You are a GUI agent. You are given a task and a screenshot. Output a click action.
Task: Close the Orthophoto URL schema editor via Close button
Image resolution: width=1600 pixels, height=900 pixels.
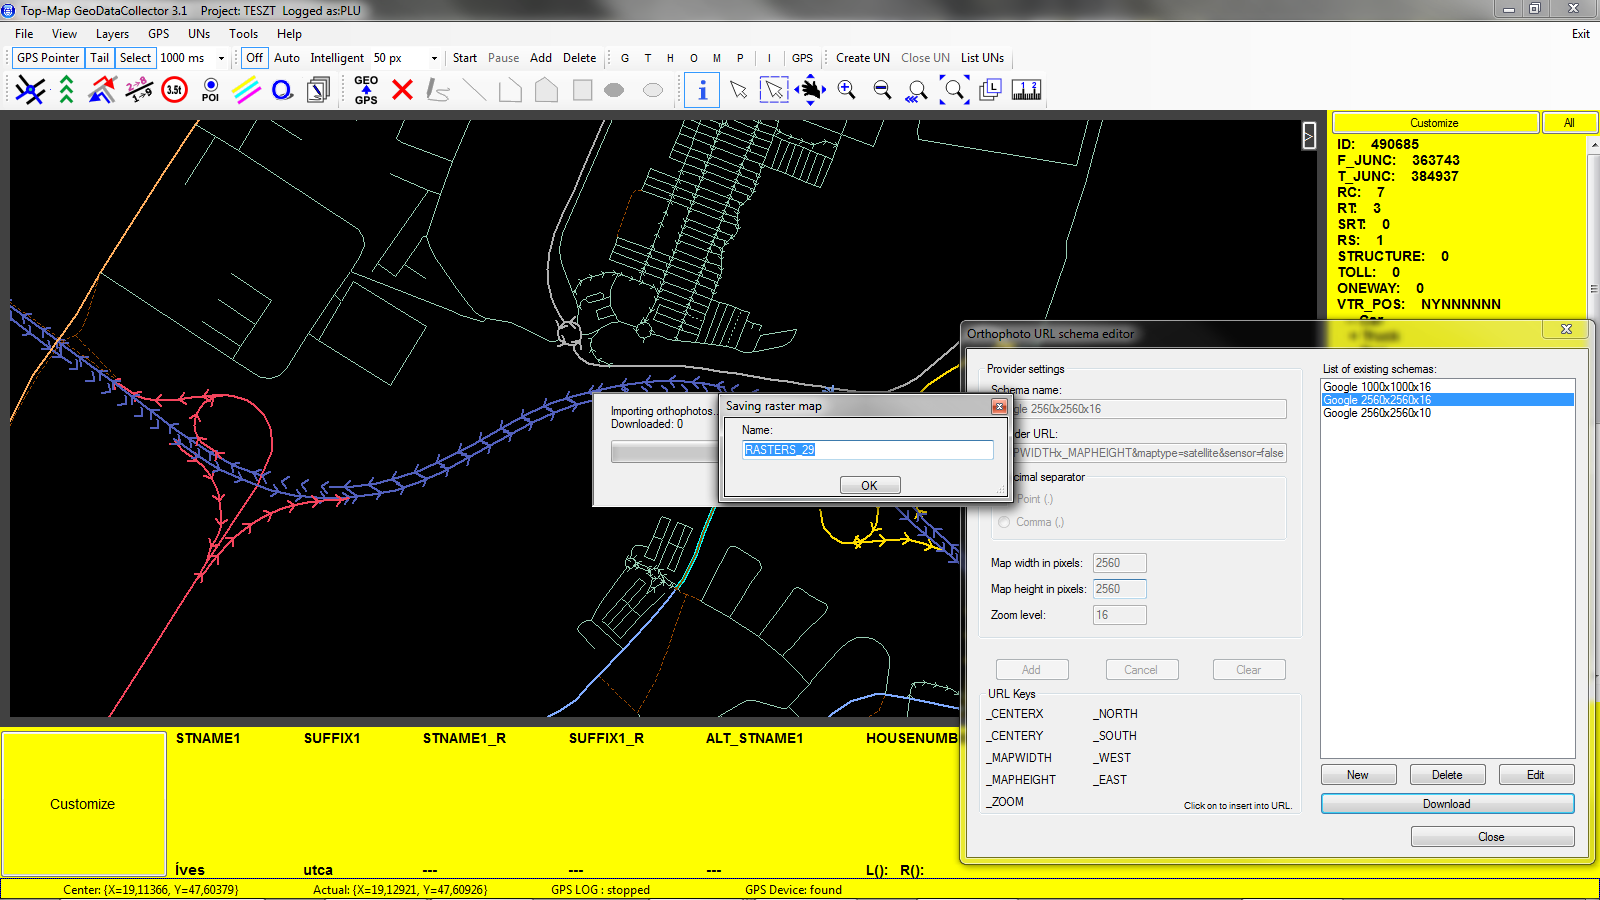coord(1492,837)
